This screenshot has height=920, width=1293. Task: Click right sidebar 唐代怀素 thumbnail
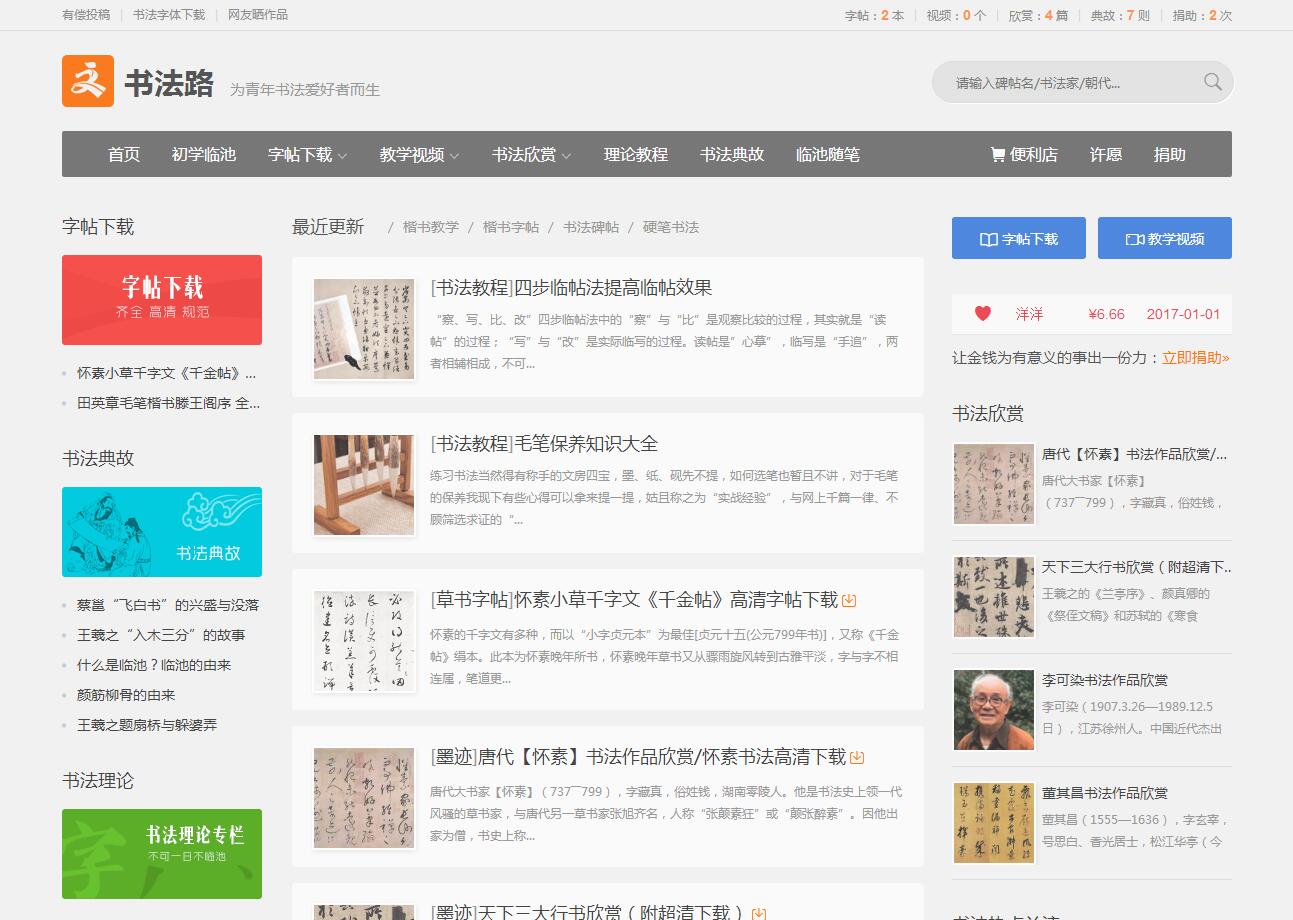pos(994,484)
